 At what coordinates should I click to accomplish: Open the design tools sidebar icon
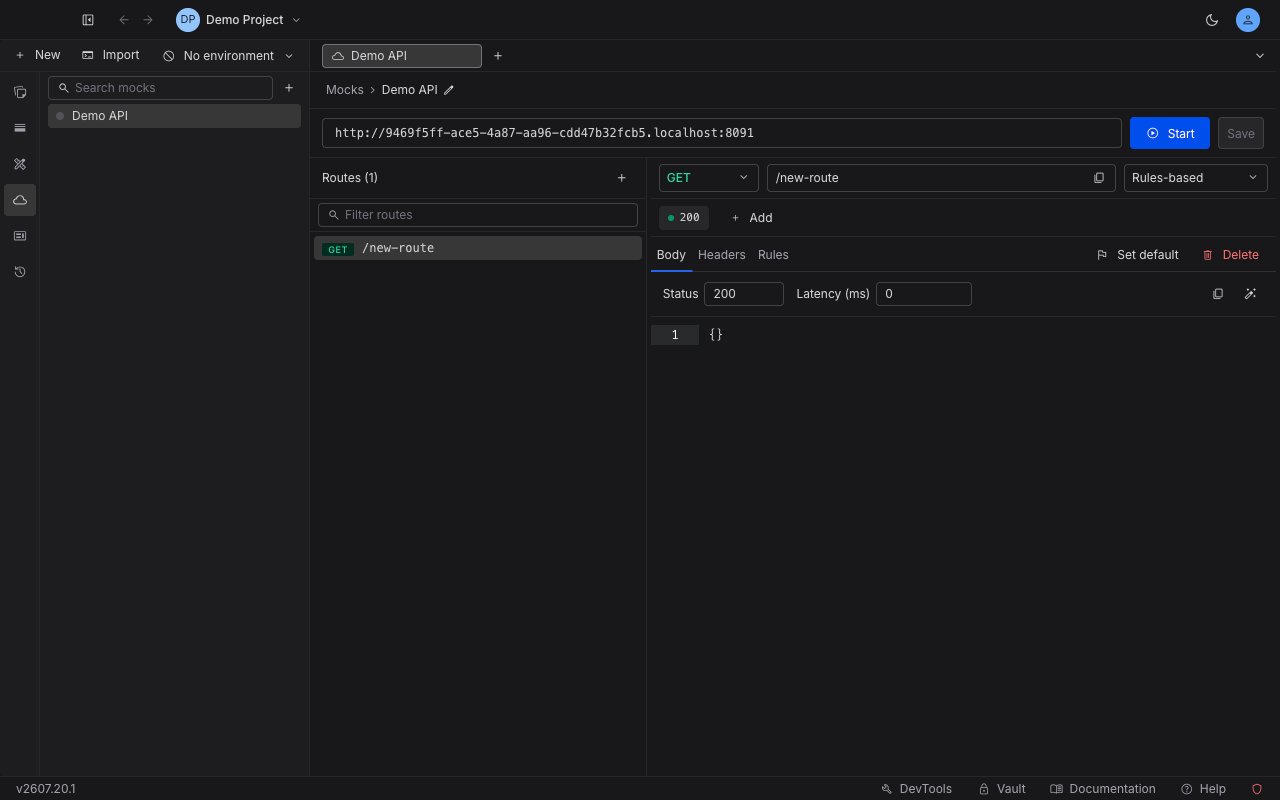click(x=20, y=164)
